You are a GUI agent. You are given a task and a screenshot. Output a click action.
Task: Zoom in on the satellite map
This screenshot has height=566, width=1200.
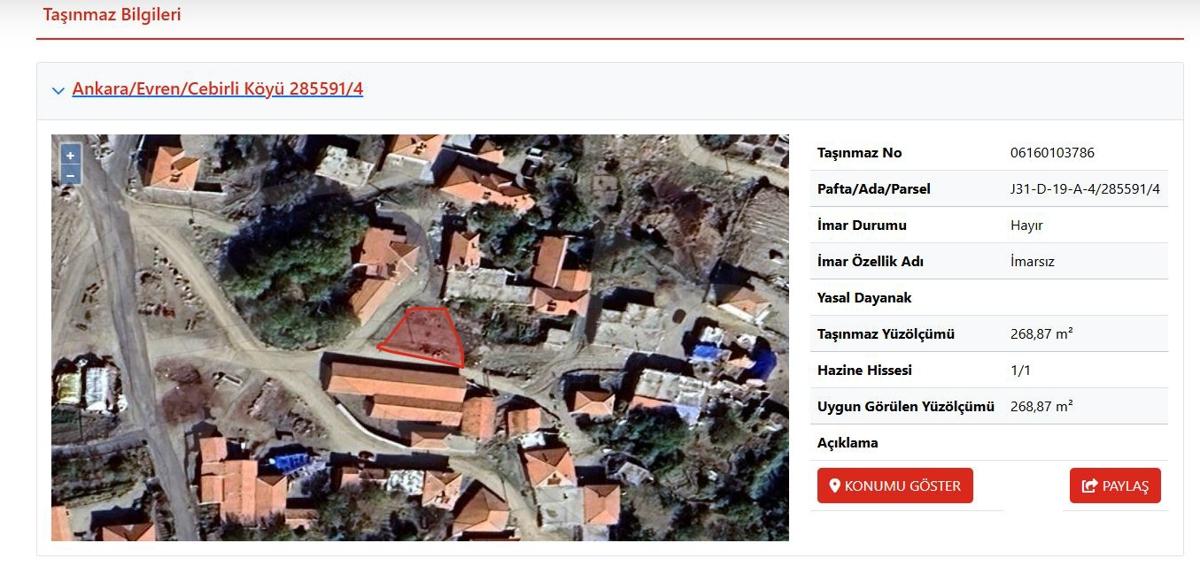click(x=70, y=156)
